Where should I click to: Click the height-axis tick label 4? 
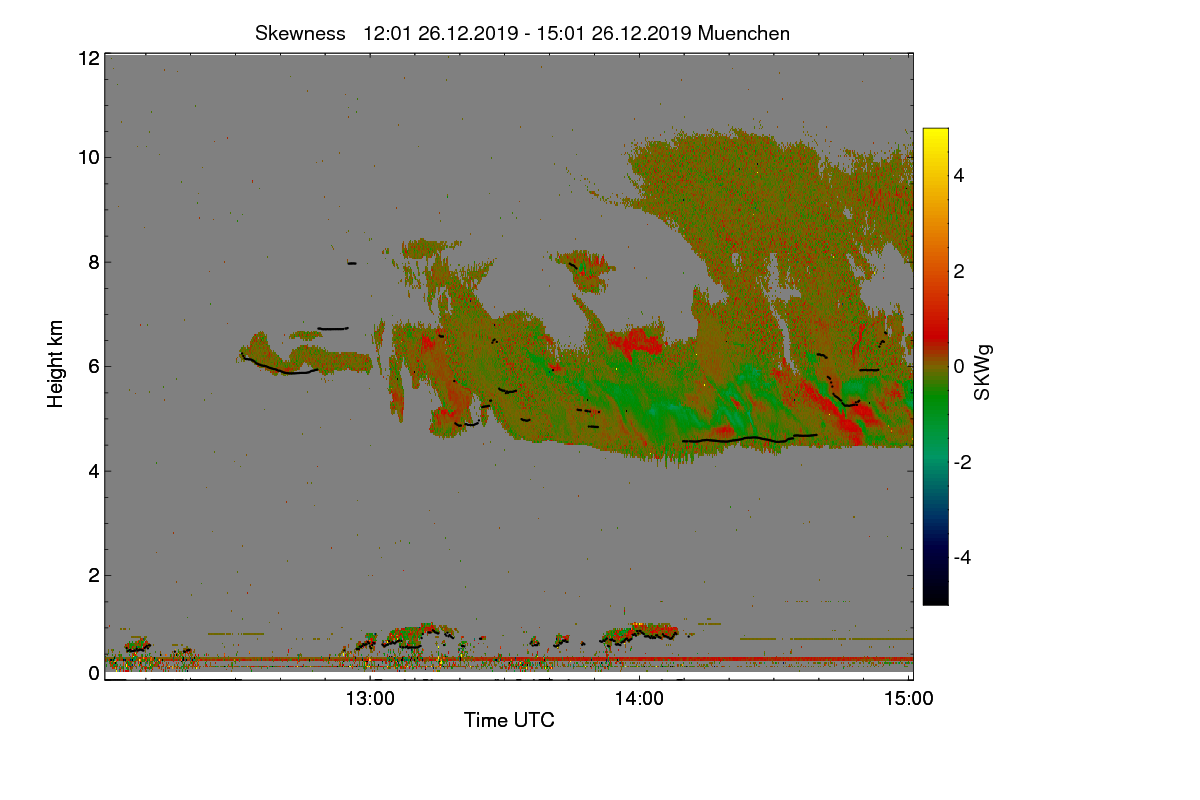click(93, 471)
